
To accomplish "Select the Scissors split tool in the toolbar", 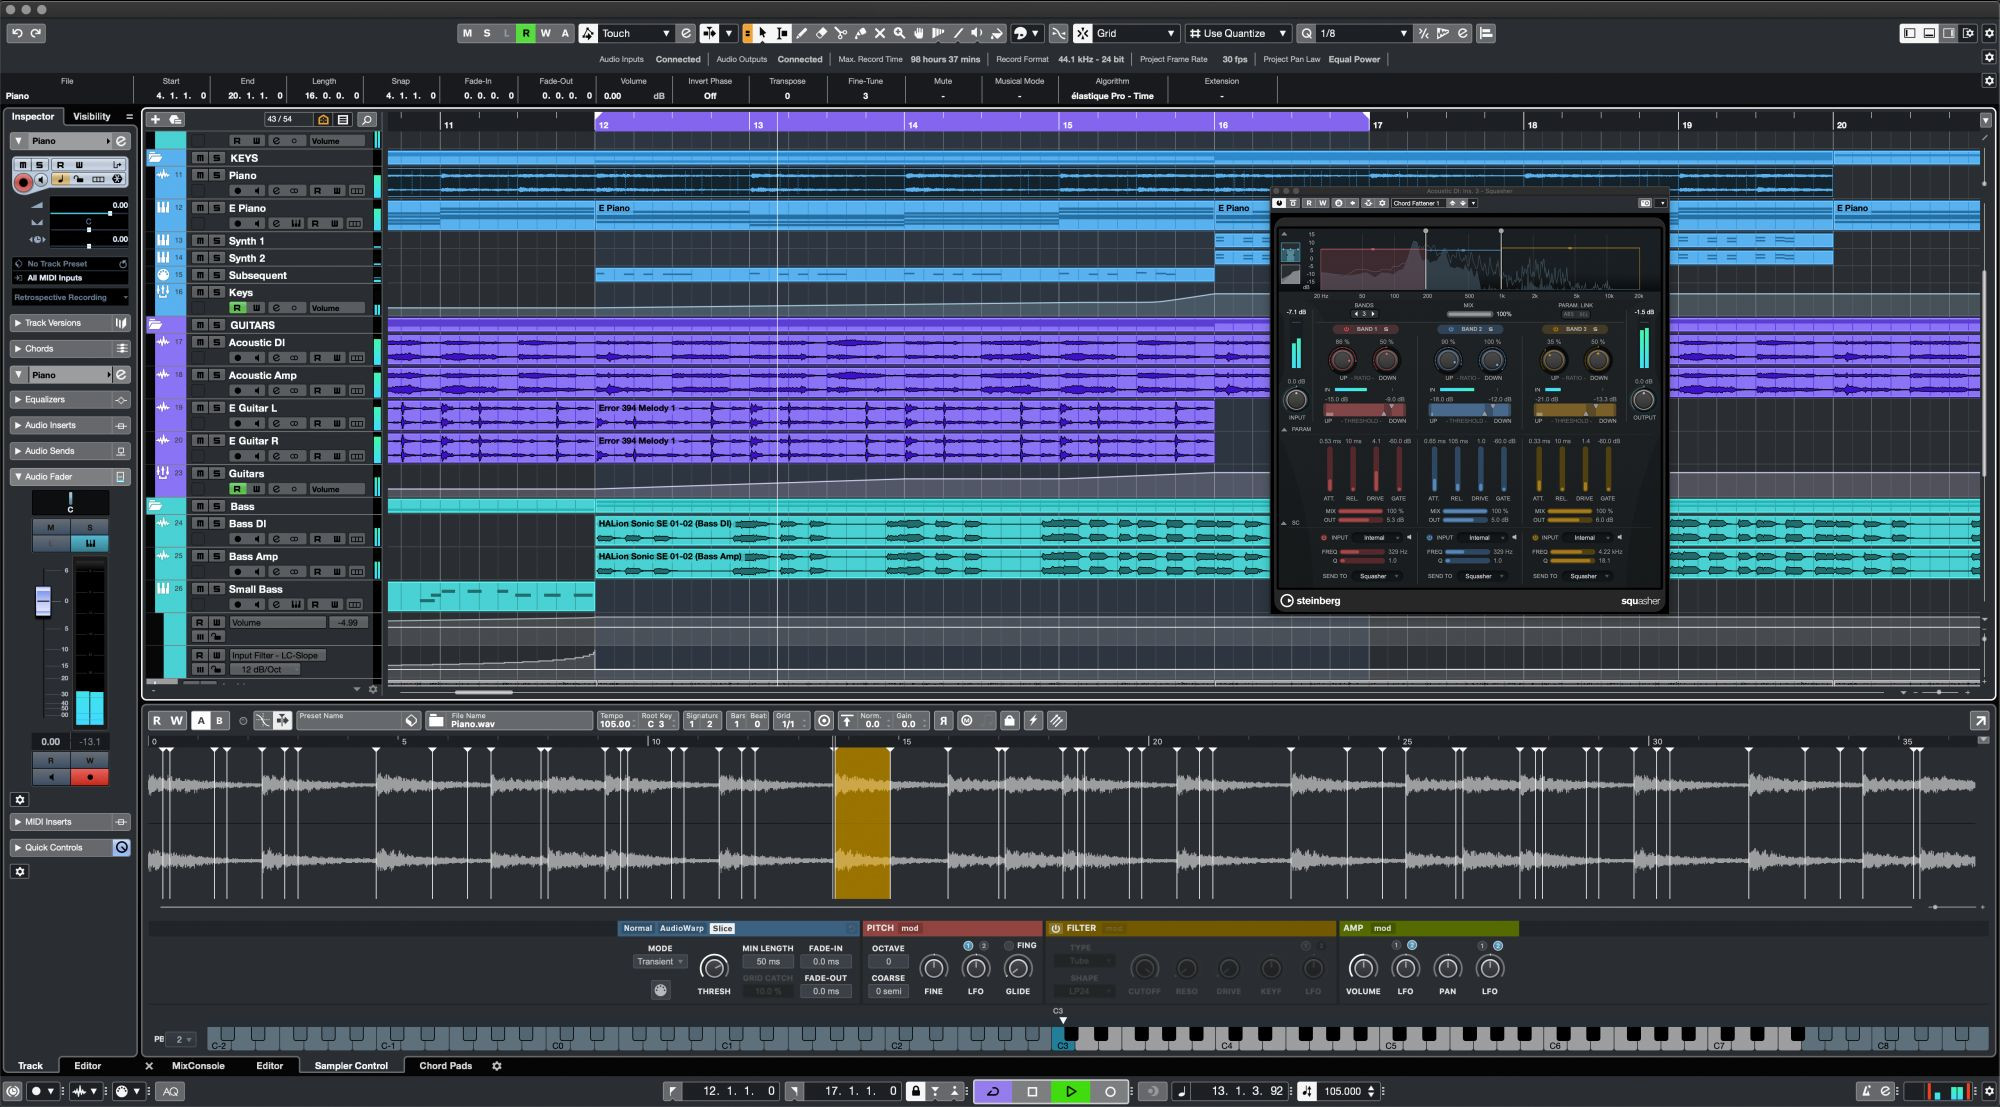I will pos(840,33).
